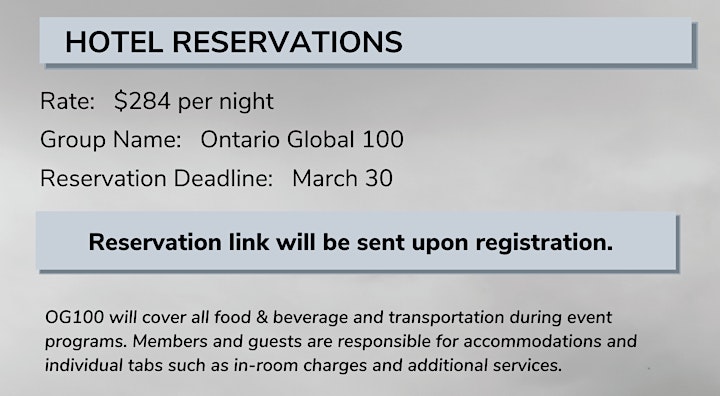Click the HOTEL RESERVATIONS heading banner
Screen dimensions: 720x396
pyautogui.click(x=366, y=40)
